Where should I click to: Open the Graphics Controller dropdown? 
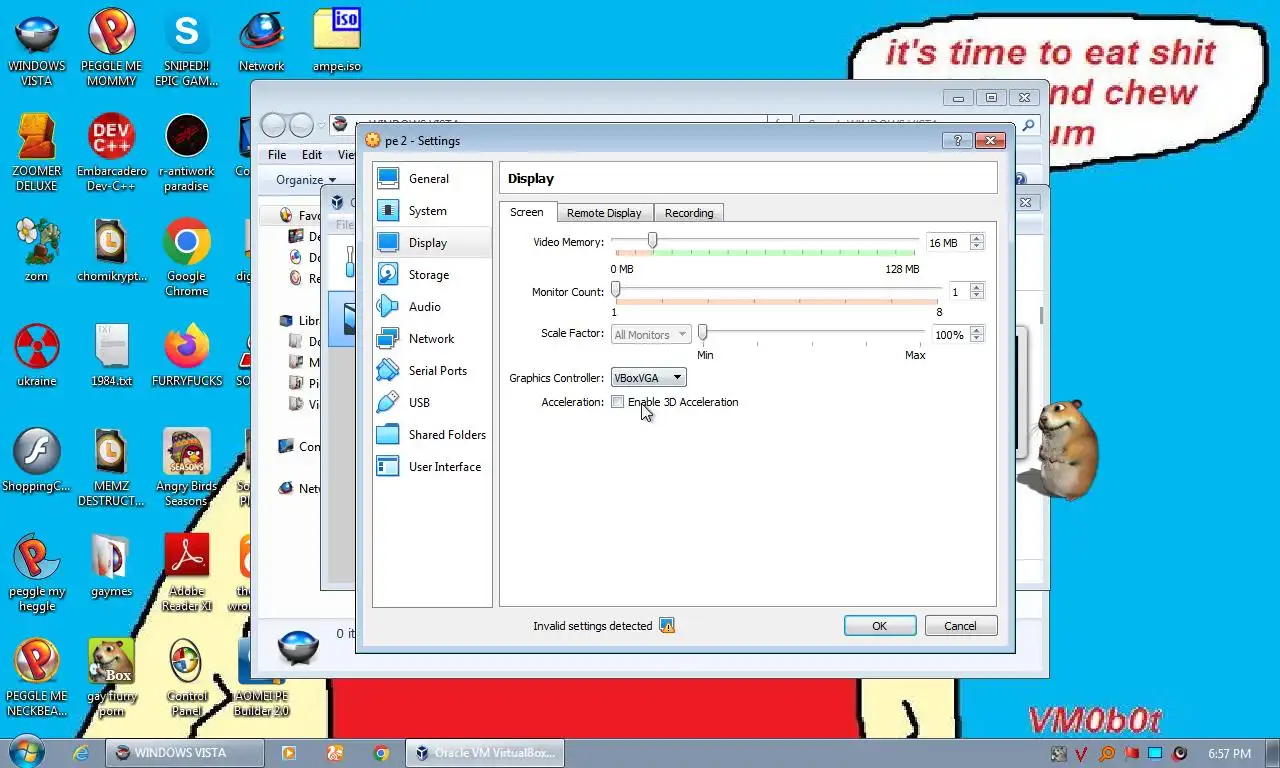coord(649,378)
